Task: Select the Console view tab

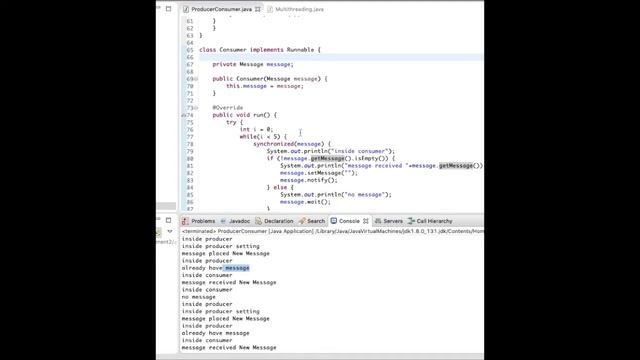Action: [x=349, y=221]
